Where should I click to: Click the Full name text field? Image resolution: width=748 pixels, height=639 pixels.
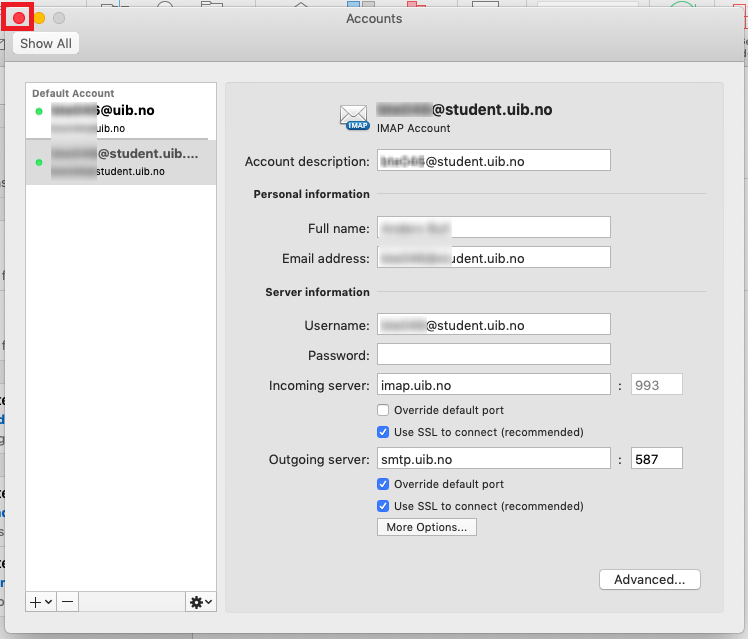pyautogui.click(x=493, y=228)
